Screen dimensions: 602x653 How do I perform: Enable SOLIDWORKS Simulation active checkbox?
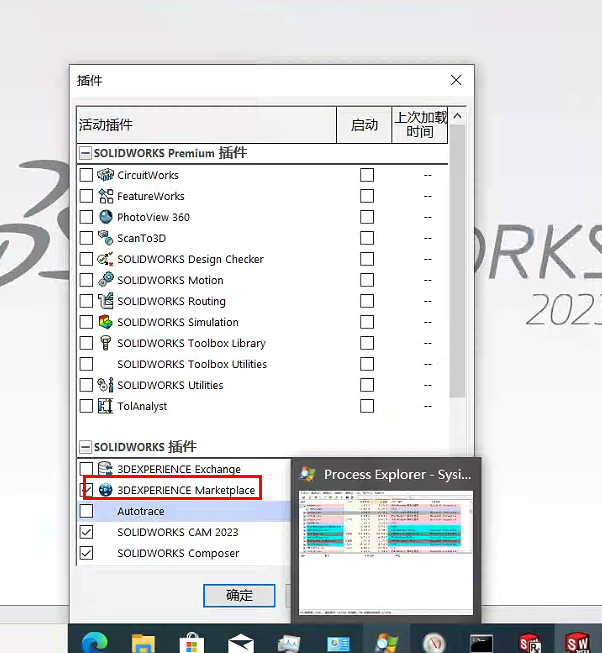(x=86, y=322)
